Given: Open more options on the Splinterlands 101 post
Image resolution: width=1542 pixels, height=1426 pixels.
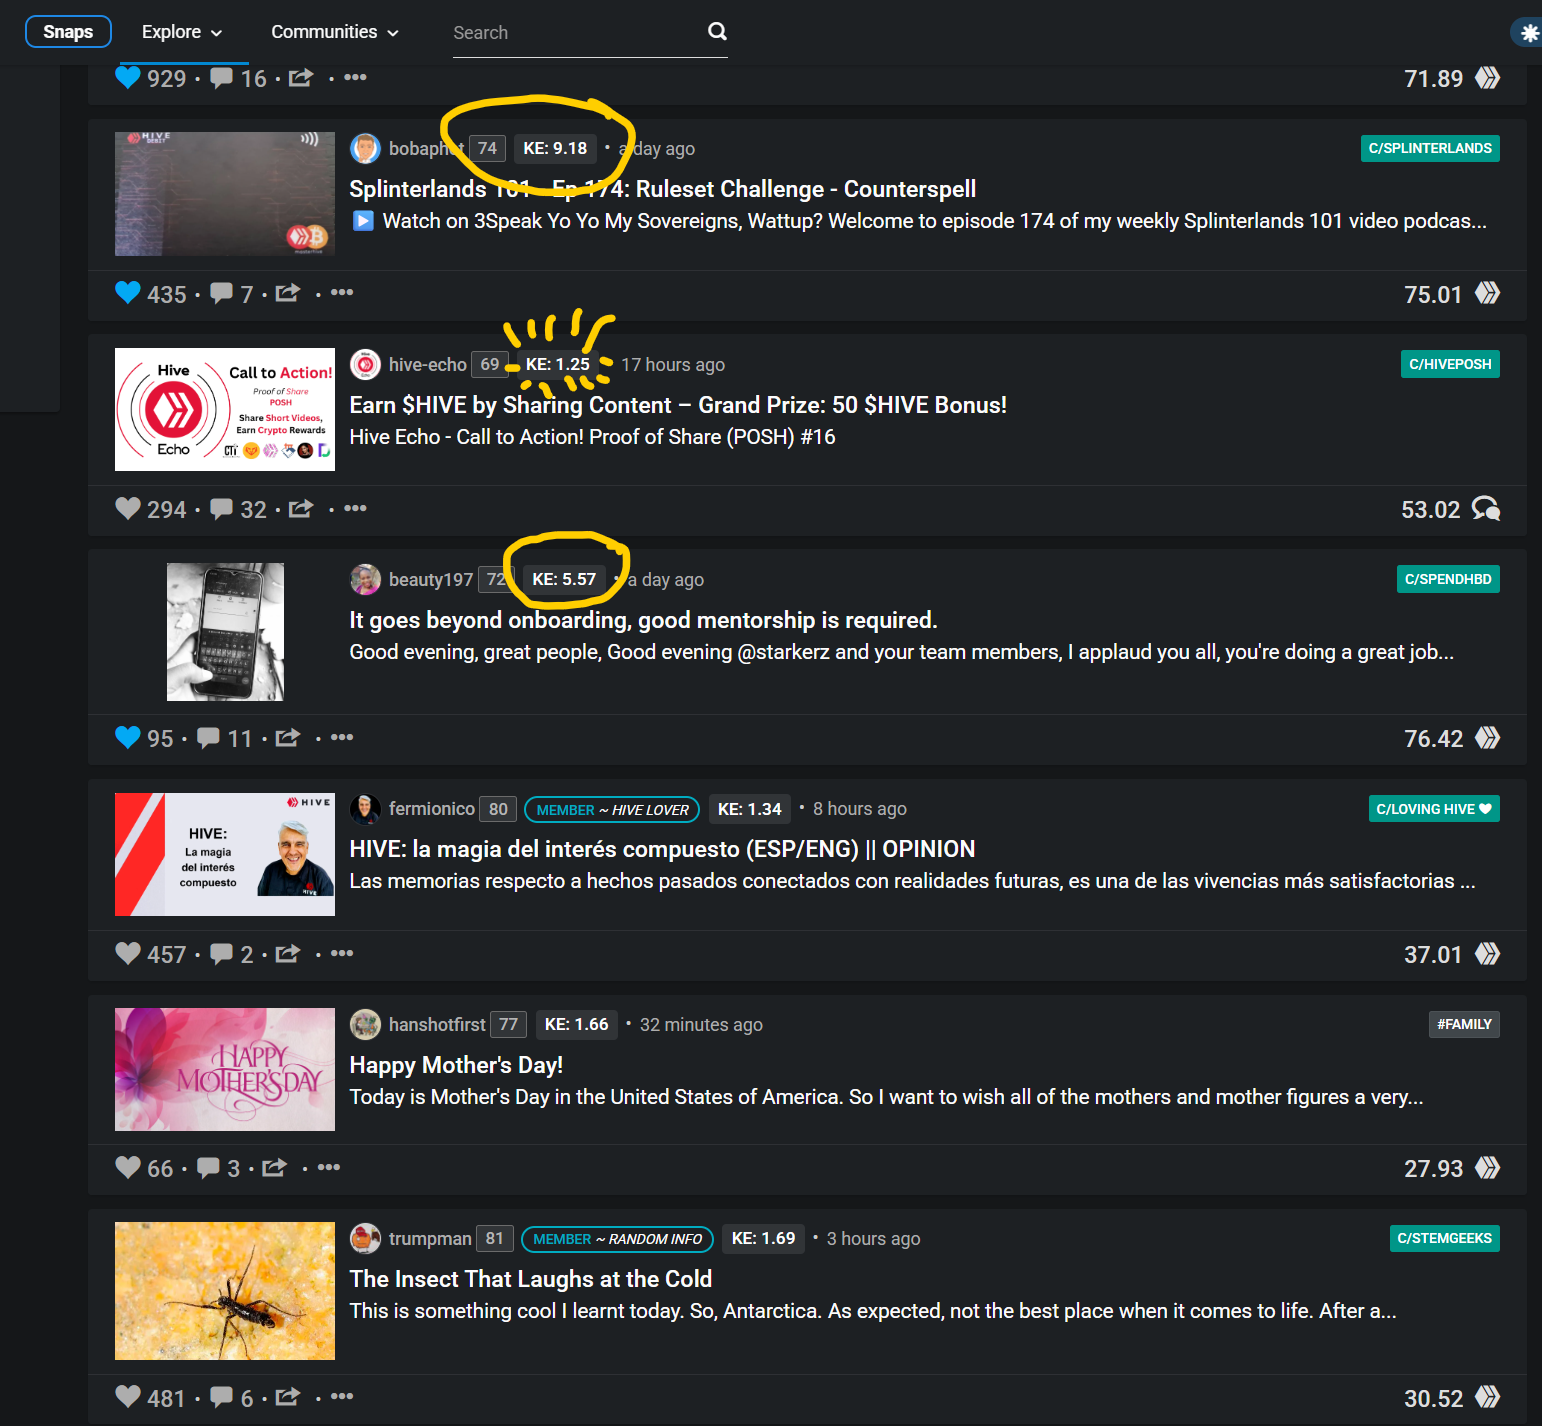Looking at the screenshot, I should [x=342, y=292].
